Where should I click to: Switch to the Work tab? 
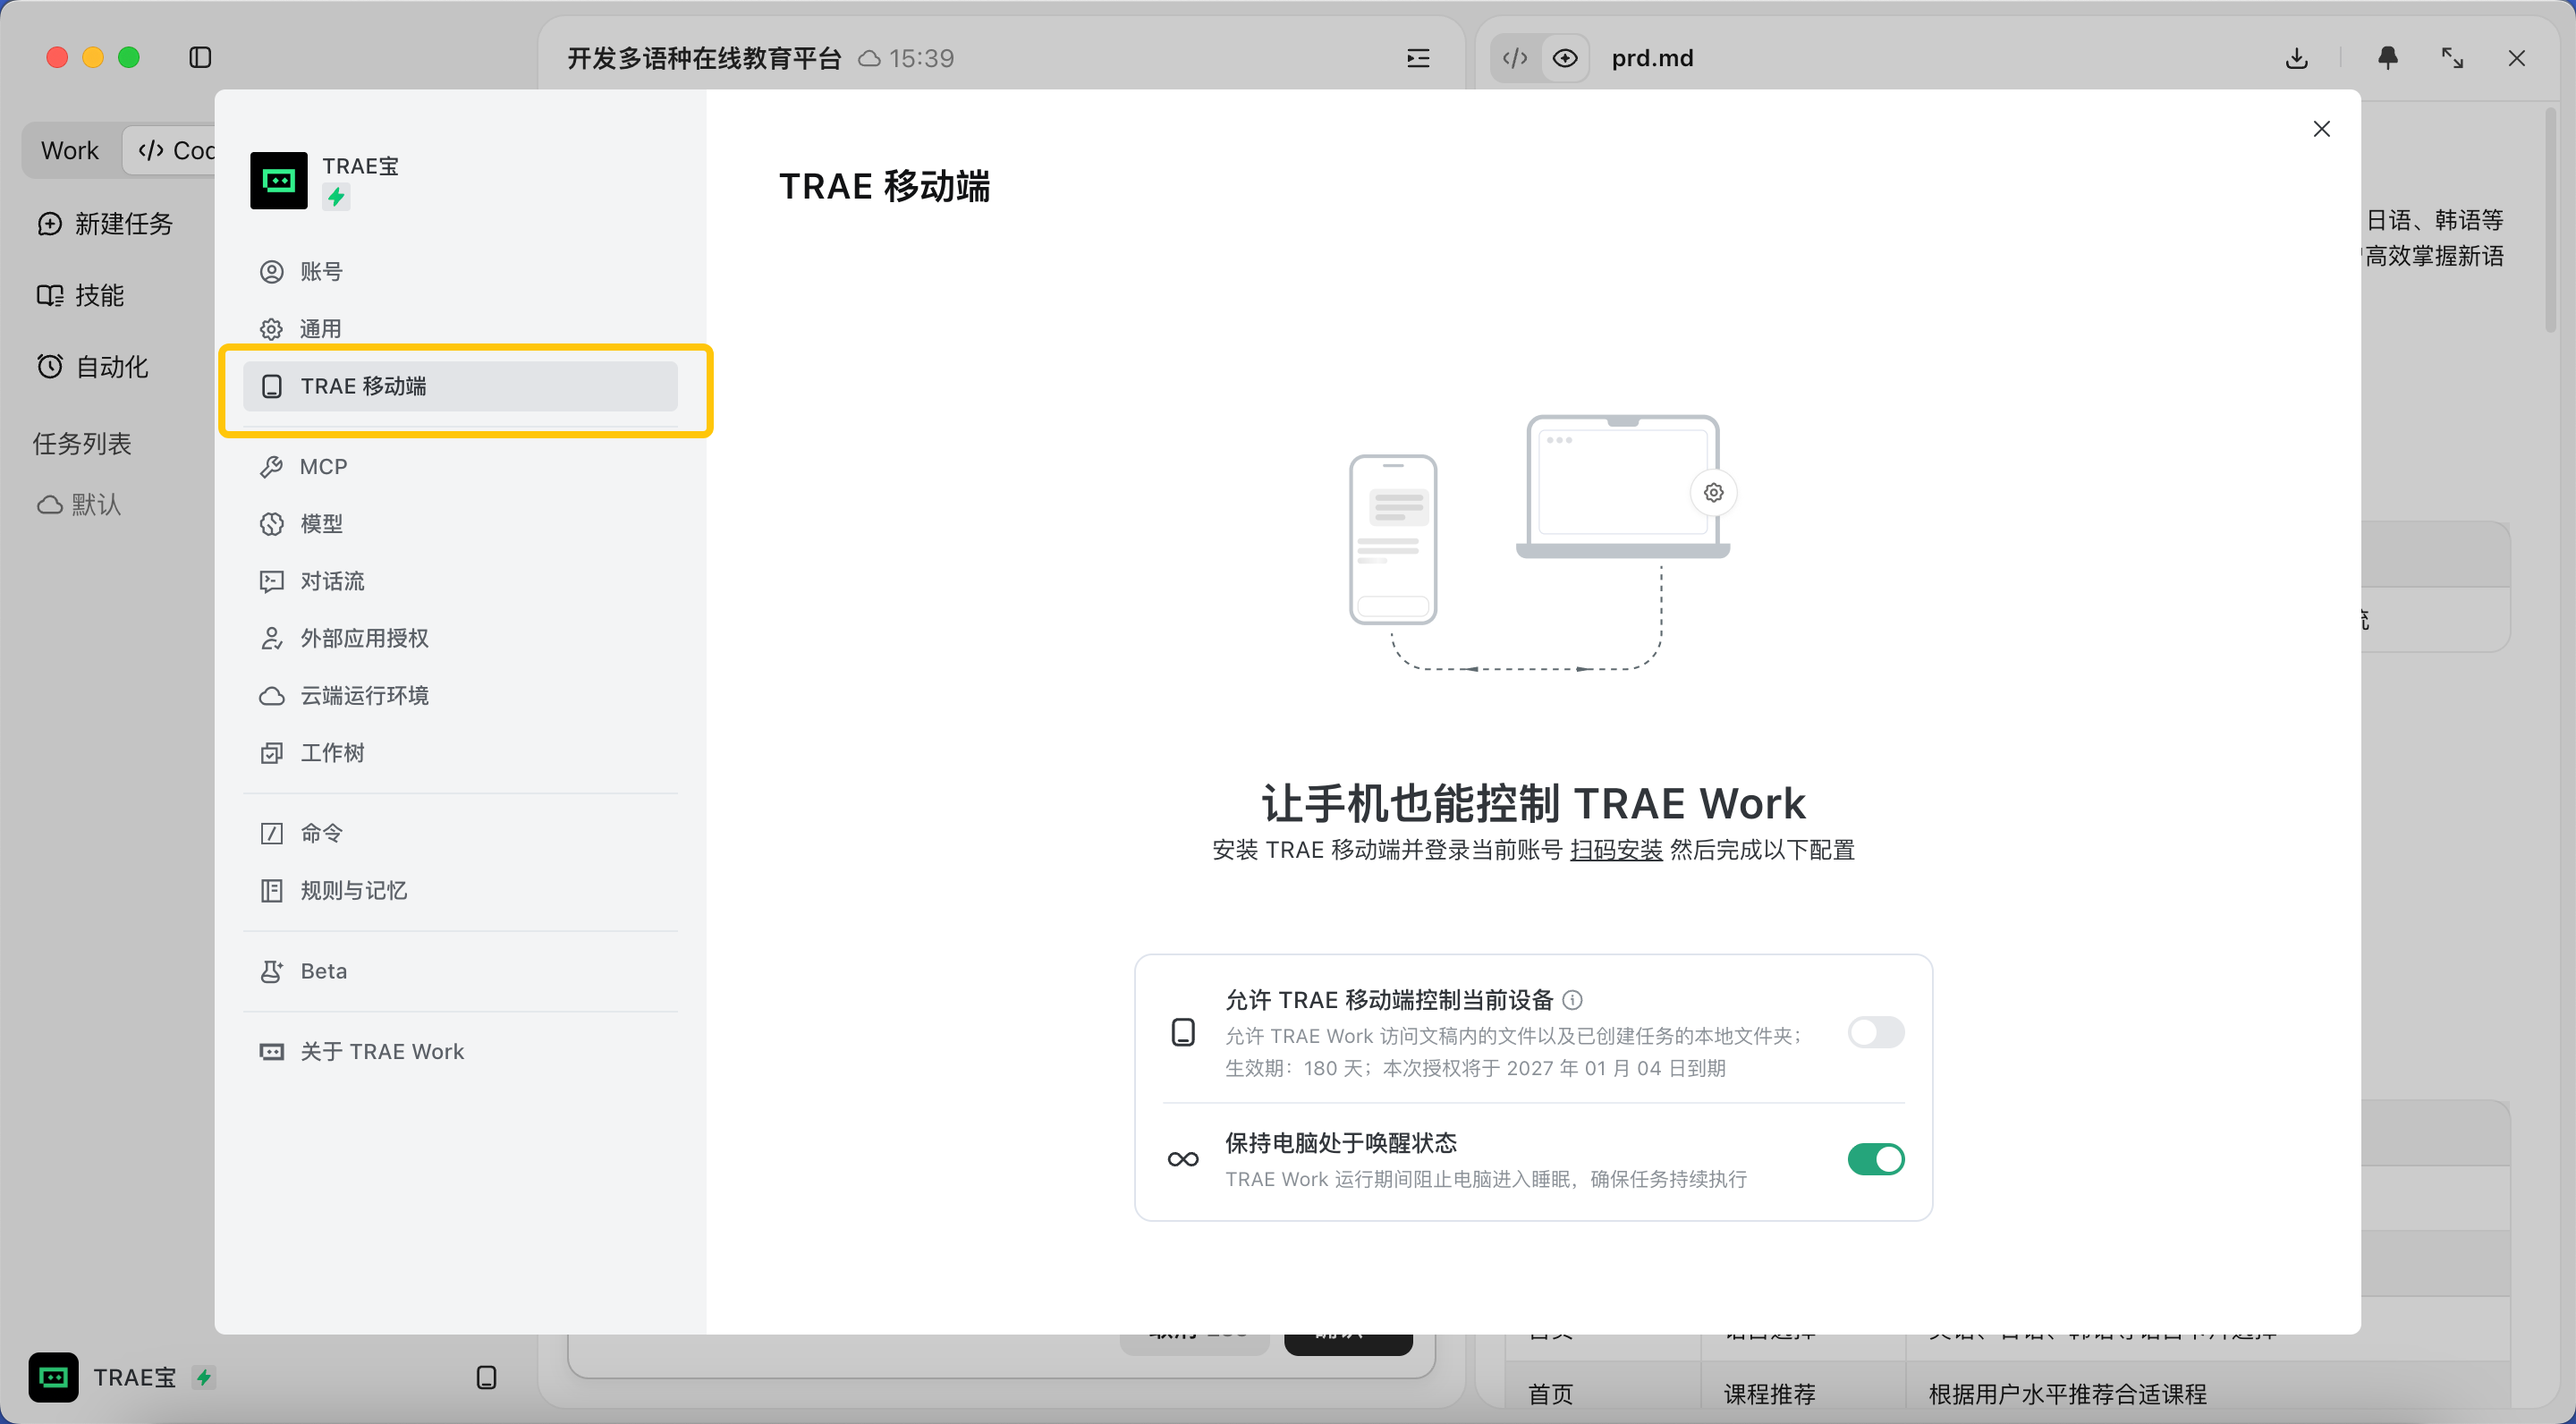[x=70, y=150]
